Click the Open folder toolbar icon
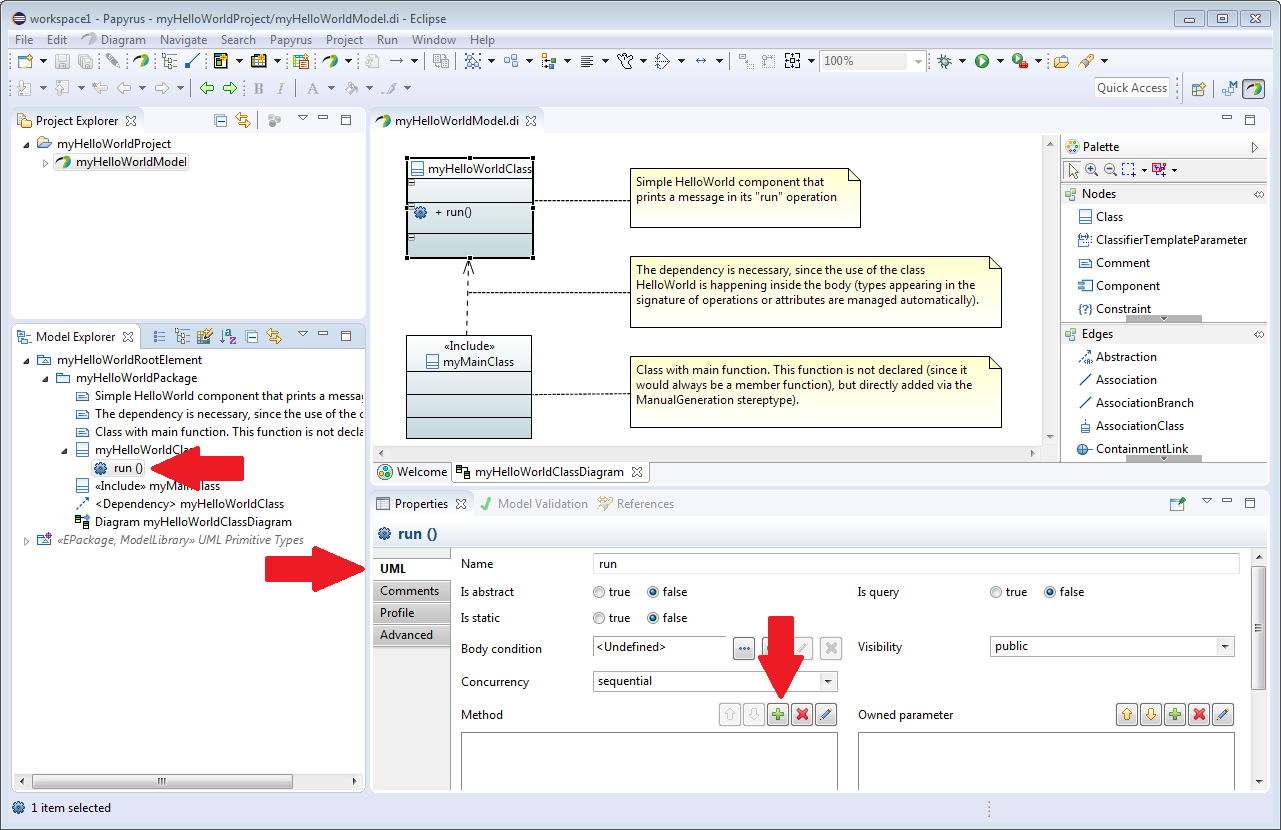The width and height of the screenshot is (1281, 830). tap(1061, 61)
